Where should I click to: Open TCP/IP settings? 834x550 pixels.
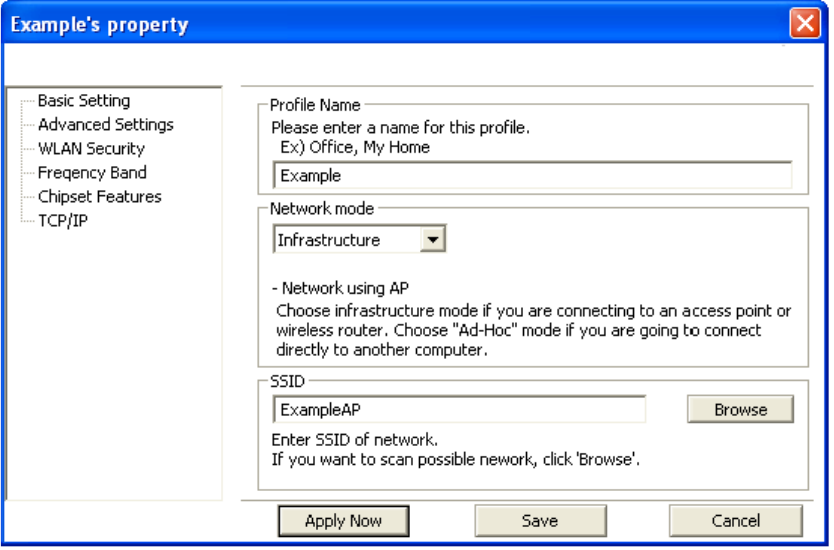(x=63, y=220)
